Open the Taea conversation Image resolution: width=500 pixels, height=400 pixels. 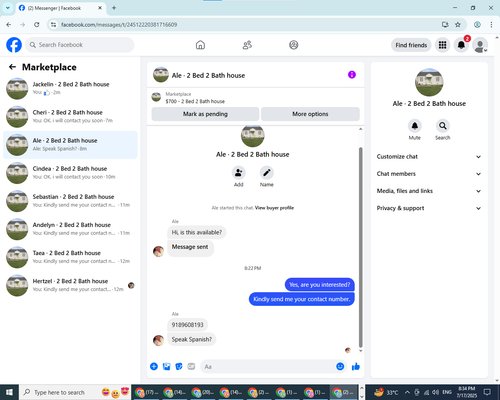(x=70, y=257)
